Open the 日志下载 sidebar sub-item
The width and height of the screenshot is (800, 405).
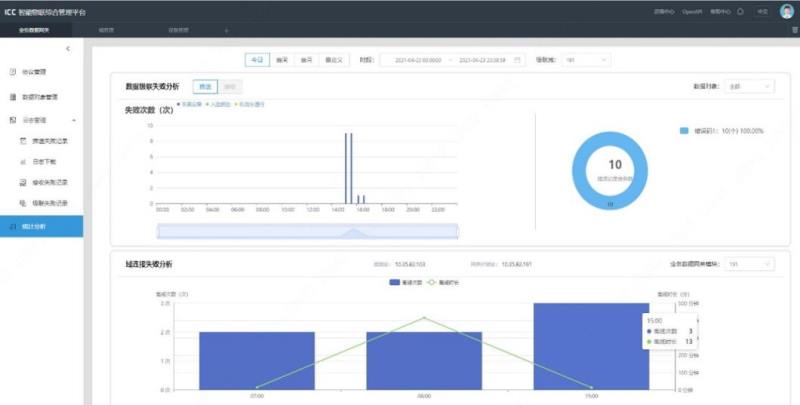click(41, 162)
